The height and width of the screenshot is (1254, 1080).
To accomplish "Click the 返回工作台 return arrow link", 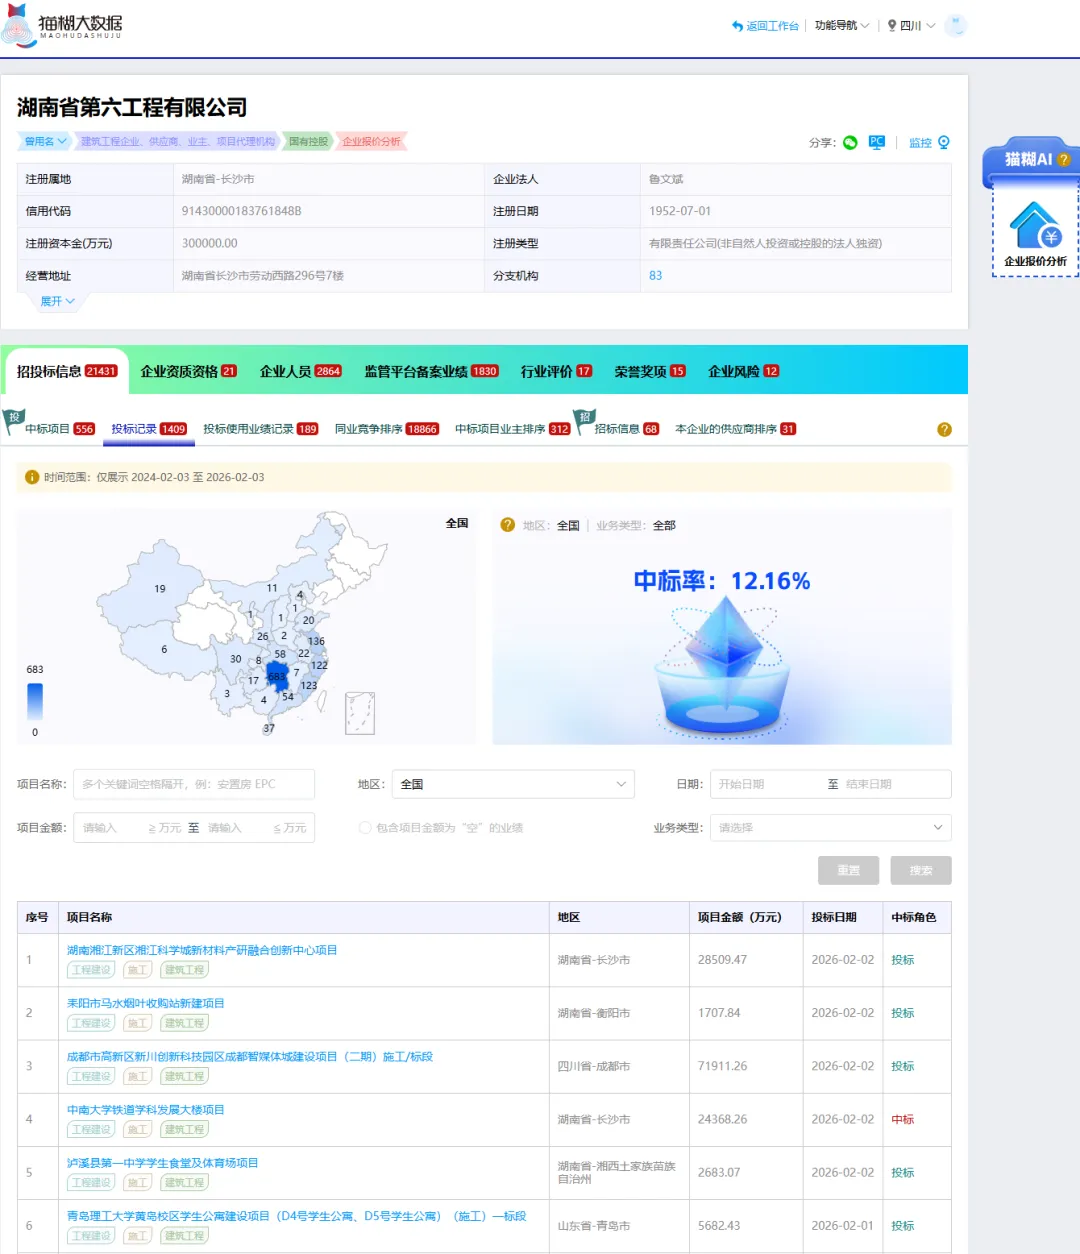I will (x=765, y=26).
